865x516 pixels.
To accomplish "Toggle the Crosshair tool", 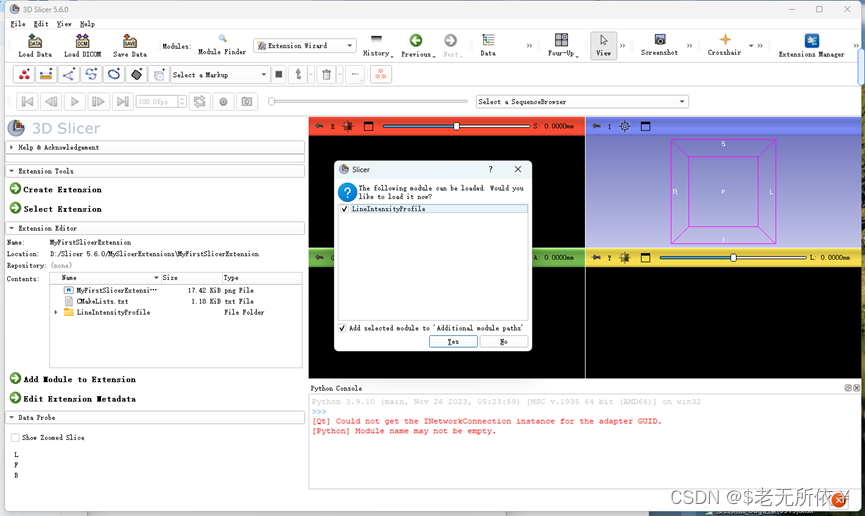I will click(724, 45).
